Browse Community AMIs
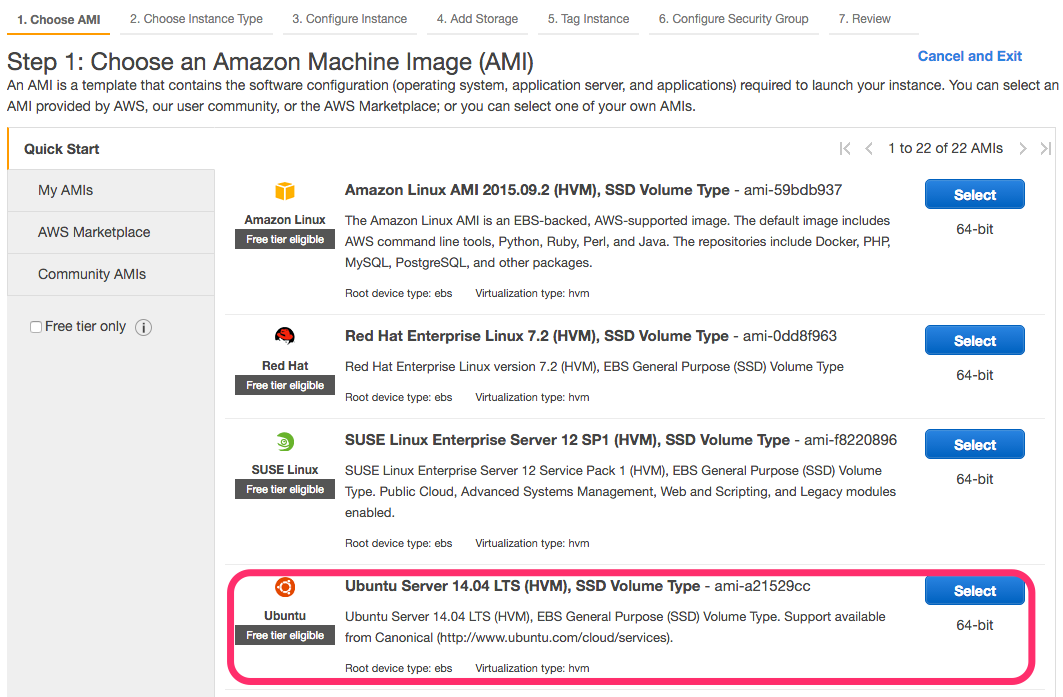The height and width of the screenshot is (697, 1063). pyautogui.click(x=112, y=275)
